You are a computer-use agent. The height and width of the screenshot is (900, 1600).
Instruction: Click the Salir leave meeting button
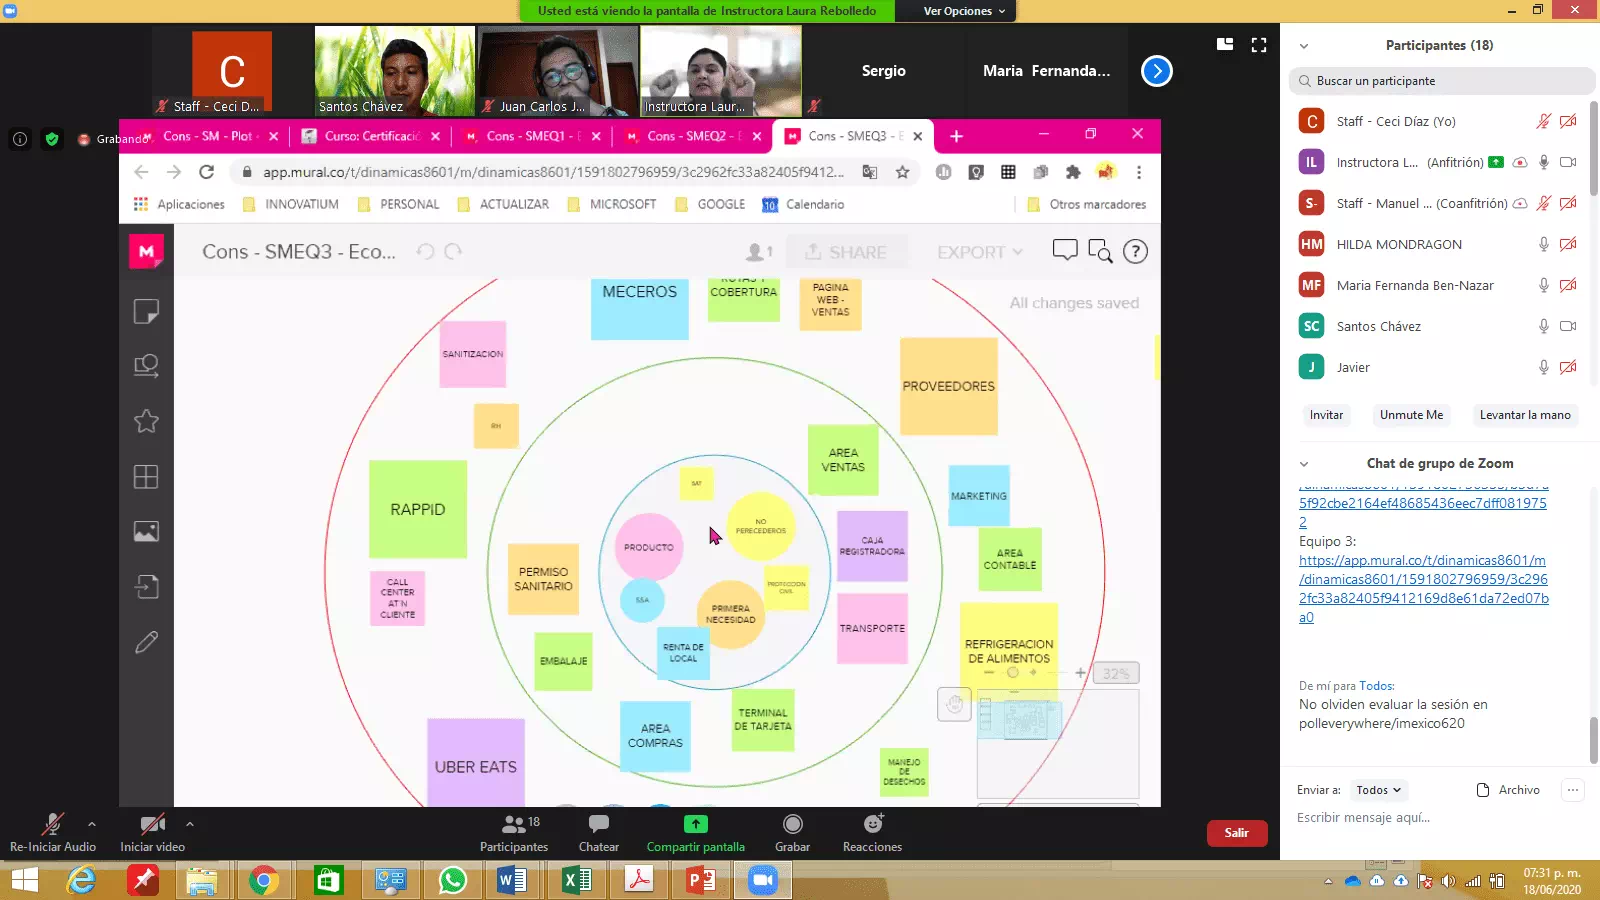(x=1236, y=833)
